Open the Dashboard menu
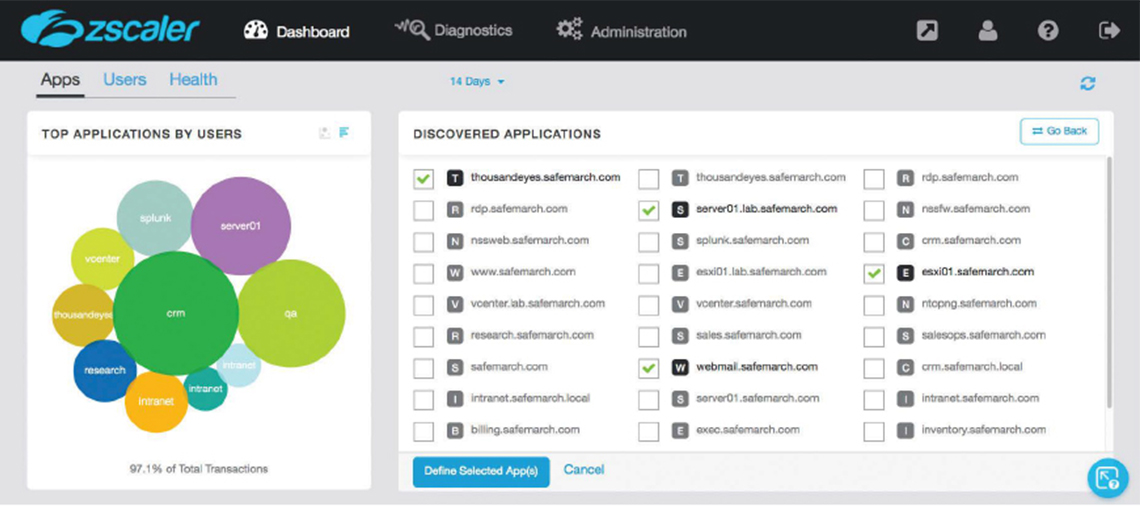1140x506 pixels. click(297, 31)
